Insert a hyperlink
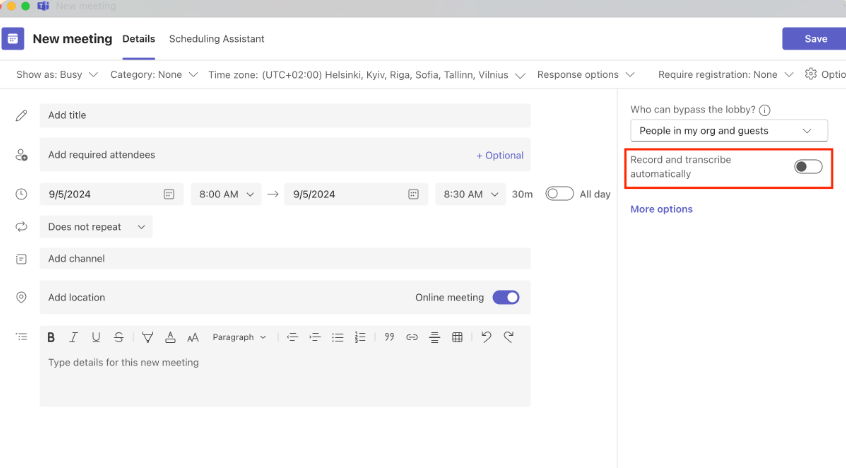The height and width of the screenshot is (468, 846). [x=412, y=337]
